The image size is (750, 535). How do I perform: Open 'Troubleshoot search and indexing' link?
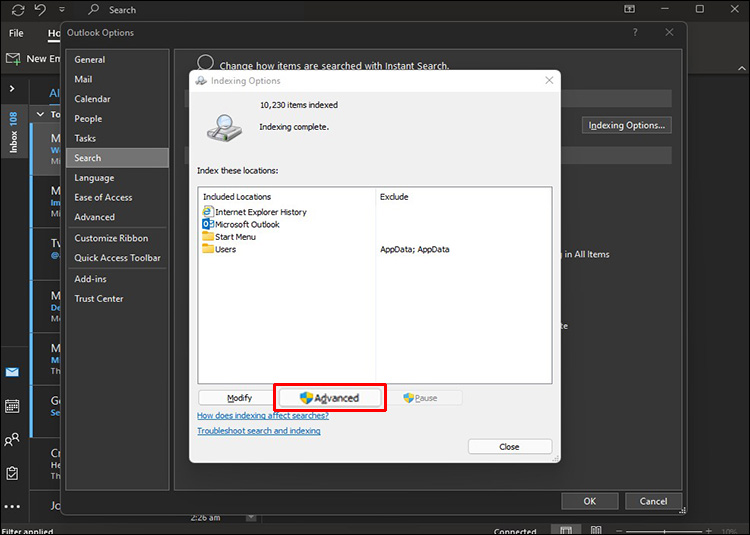[259, 431]
